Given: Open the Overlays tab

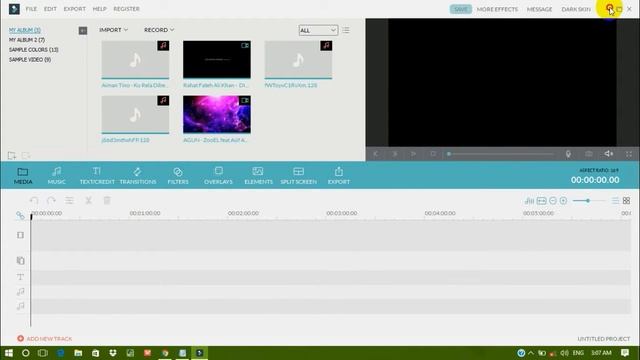Looking at the screenshot, I should click(218, 176).
